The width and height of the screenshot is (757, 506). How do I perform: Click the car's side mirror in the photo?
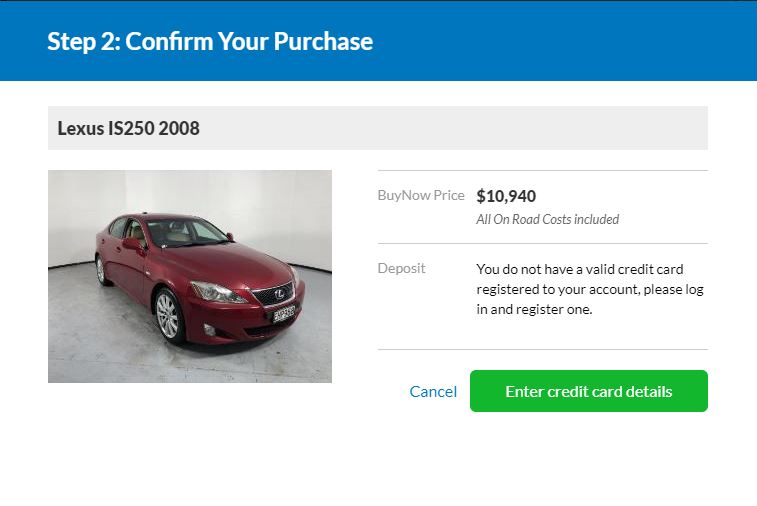[134, 244]
